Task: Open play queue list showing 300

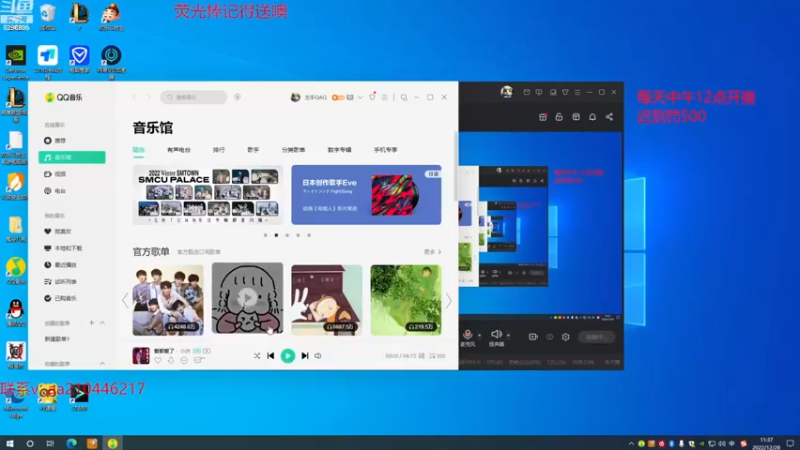Action: [437, 356]
